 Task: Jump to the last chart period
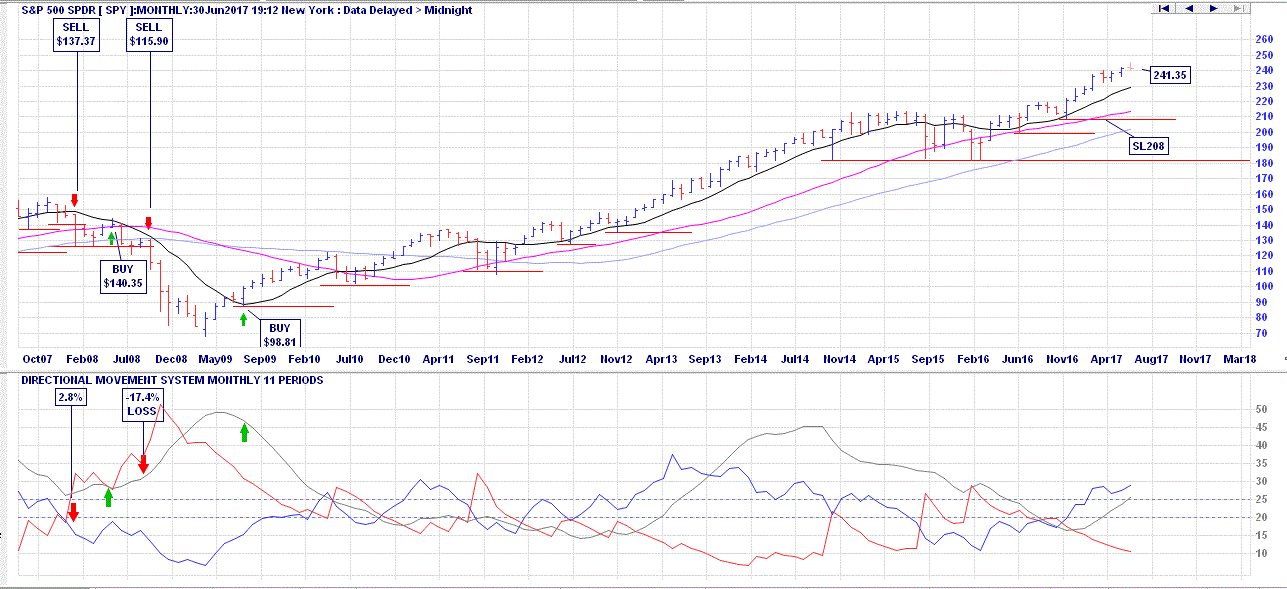point(1237,8)
